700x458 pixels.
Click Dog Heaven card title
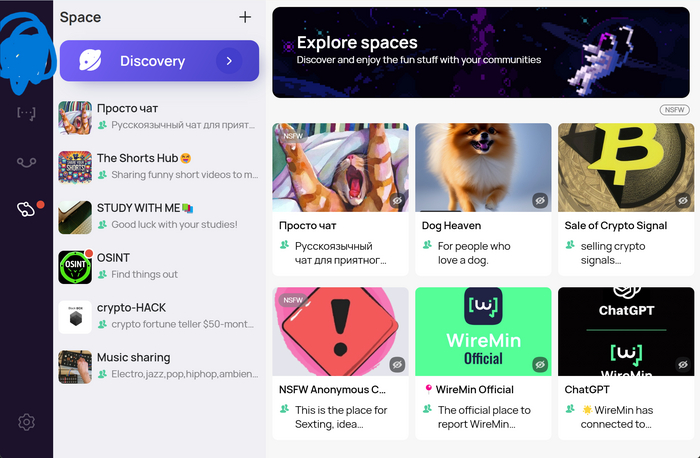(451, 225)
